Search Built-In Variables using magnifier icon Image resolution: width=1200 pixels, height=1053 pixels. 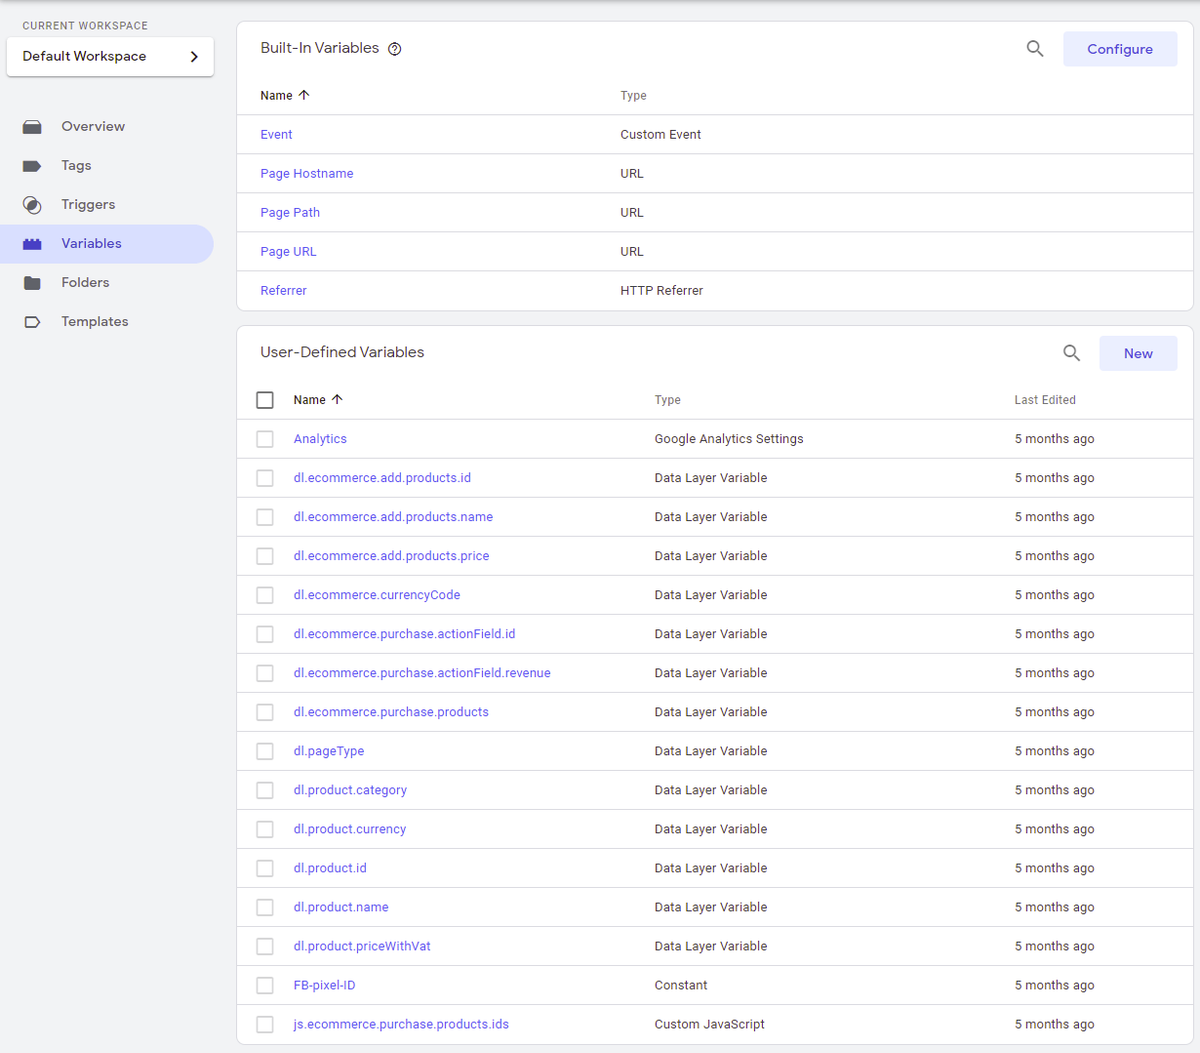pyautogui.click(x=1035, y=49)
